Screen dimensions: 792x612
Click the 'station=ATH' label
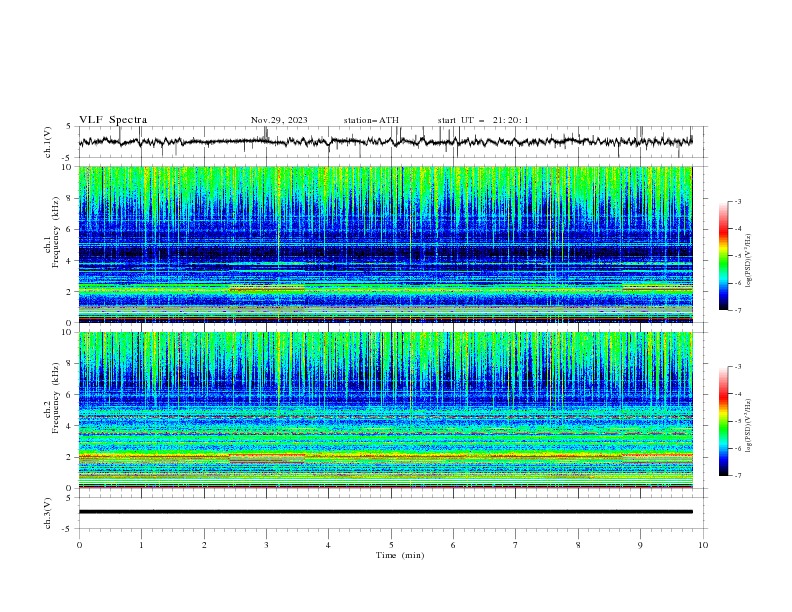click(371, 120)
